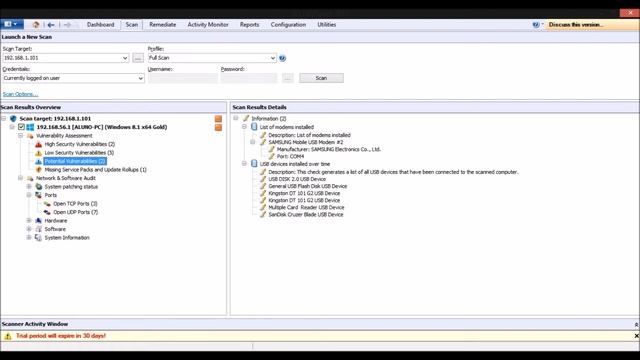The width and height of the screenshot is (640, 360).
Task: Click the orange status box on ALUNO-PC row
Action: [x=218, y=127]
